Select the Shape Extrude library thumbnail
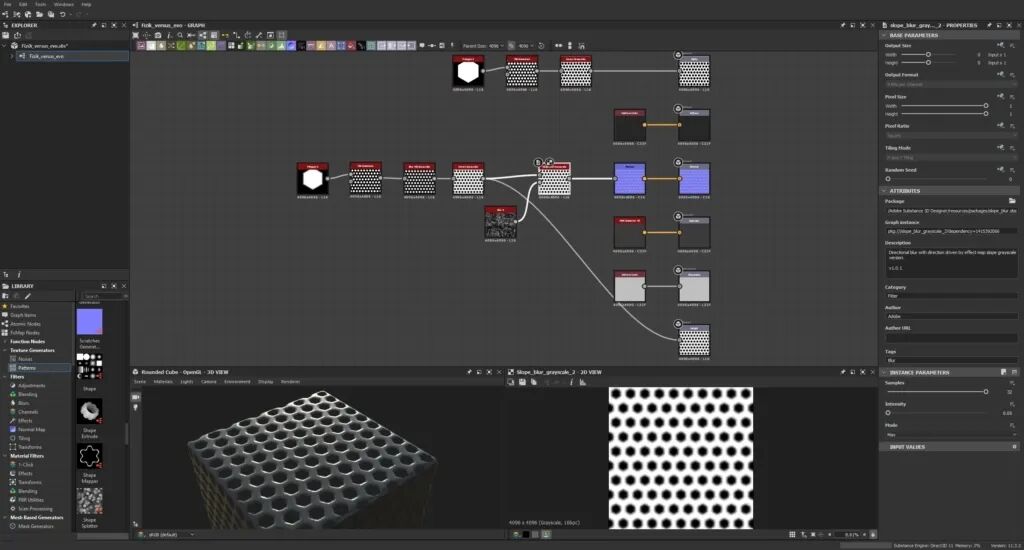 tap(89, 412)
